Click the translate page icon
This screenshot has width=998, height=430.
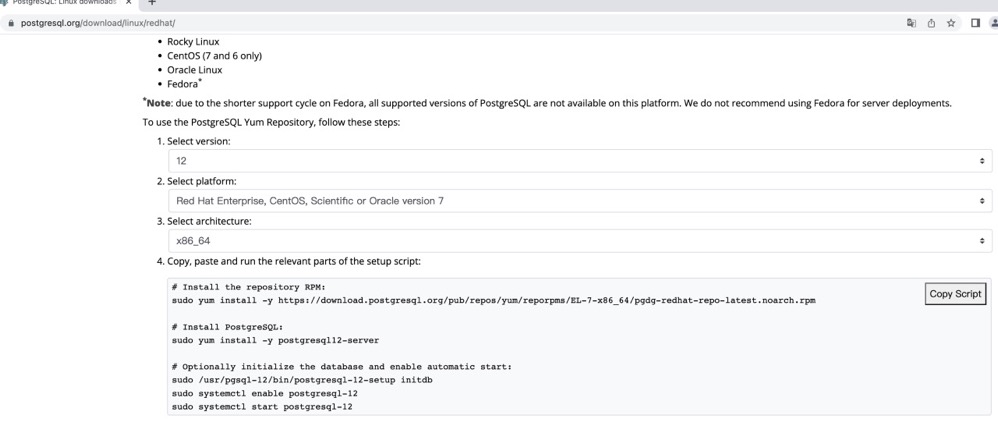pos(911,23)
